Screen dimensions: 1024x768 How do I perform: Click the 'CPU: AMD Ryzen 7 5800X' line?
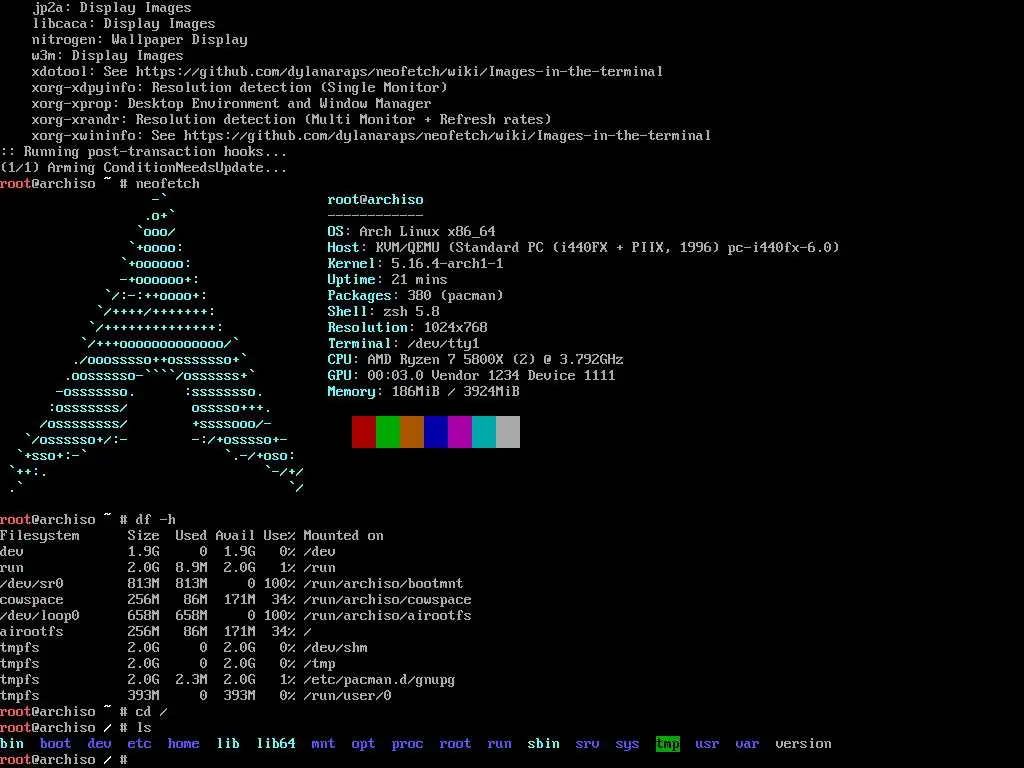click(475, 360)
